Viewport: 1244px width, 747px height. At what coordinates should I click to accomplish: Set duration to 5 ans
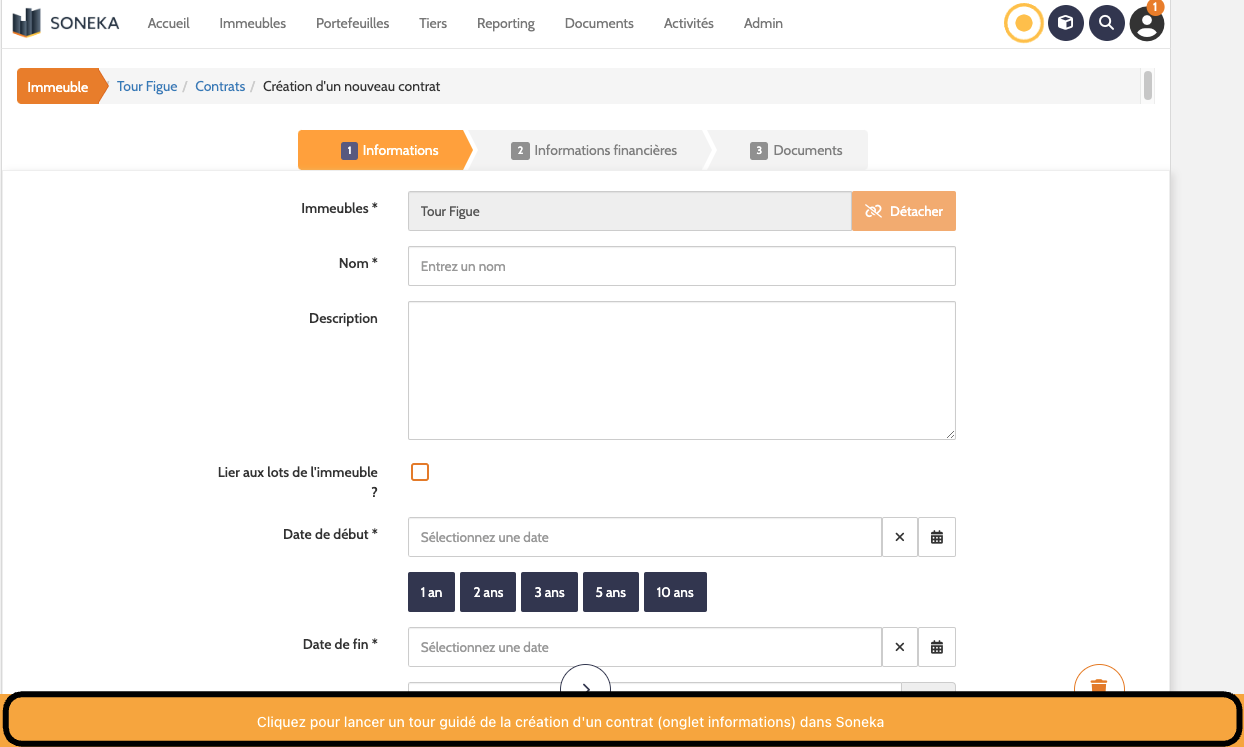[611, 592]
